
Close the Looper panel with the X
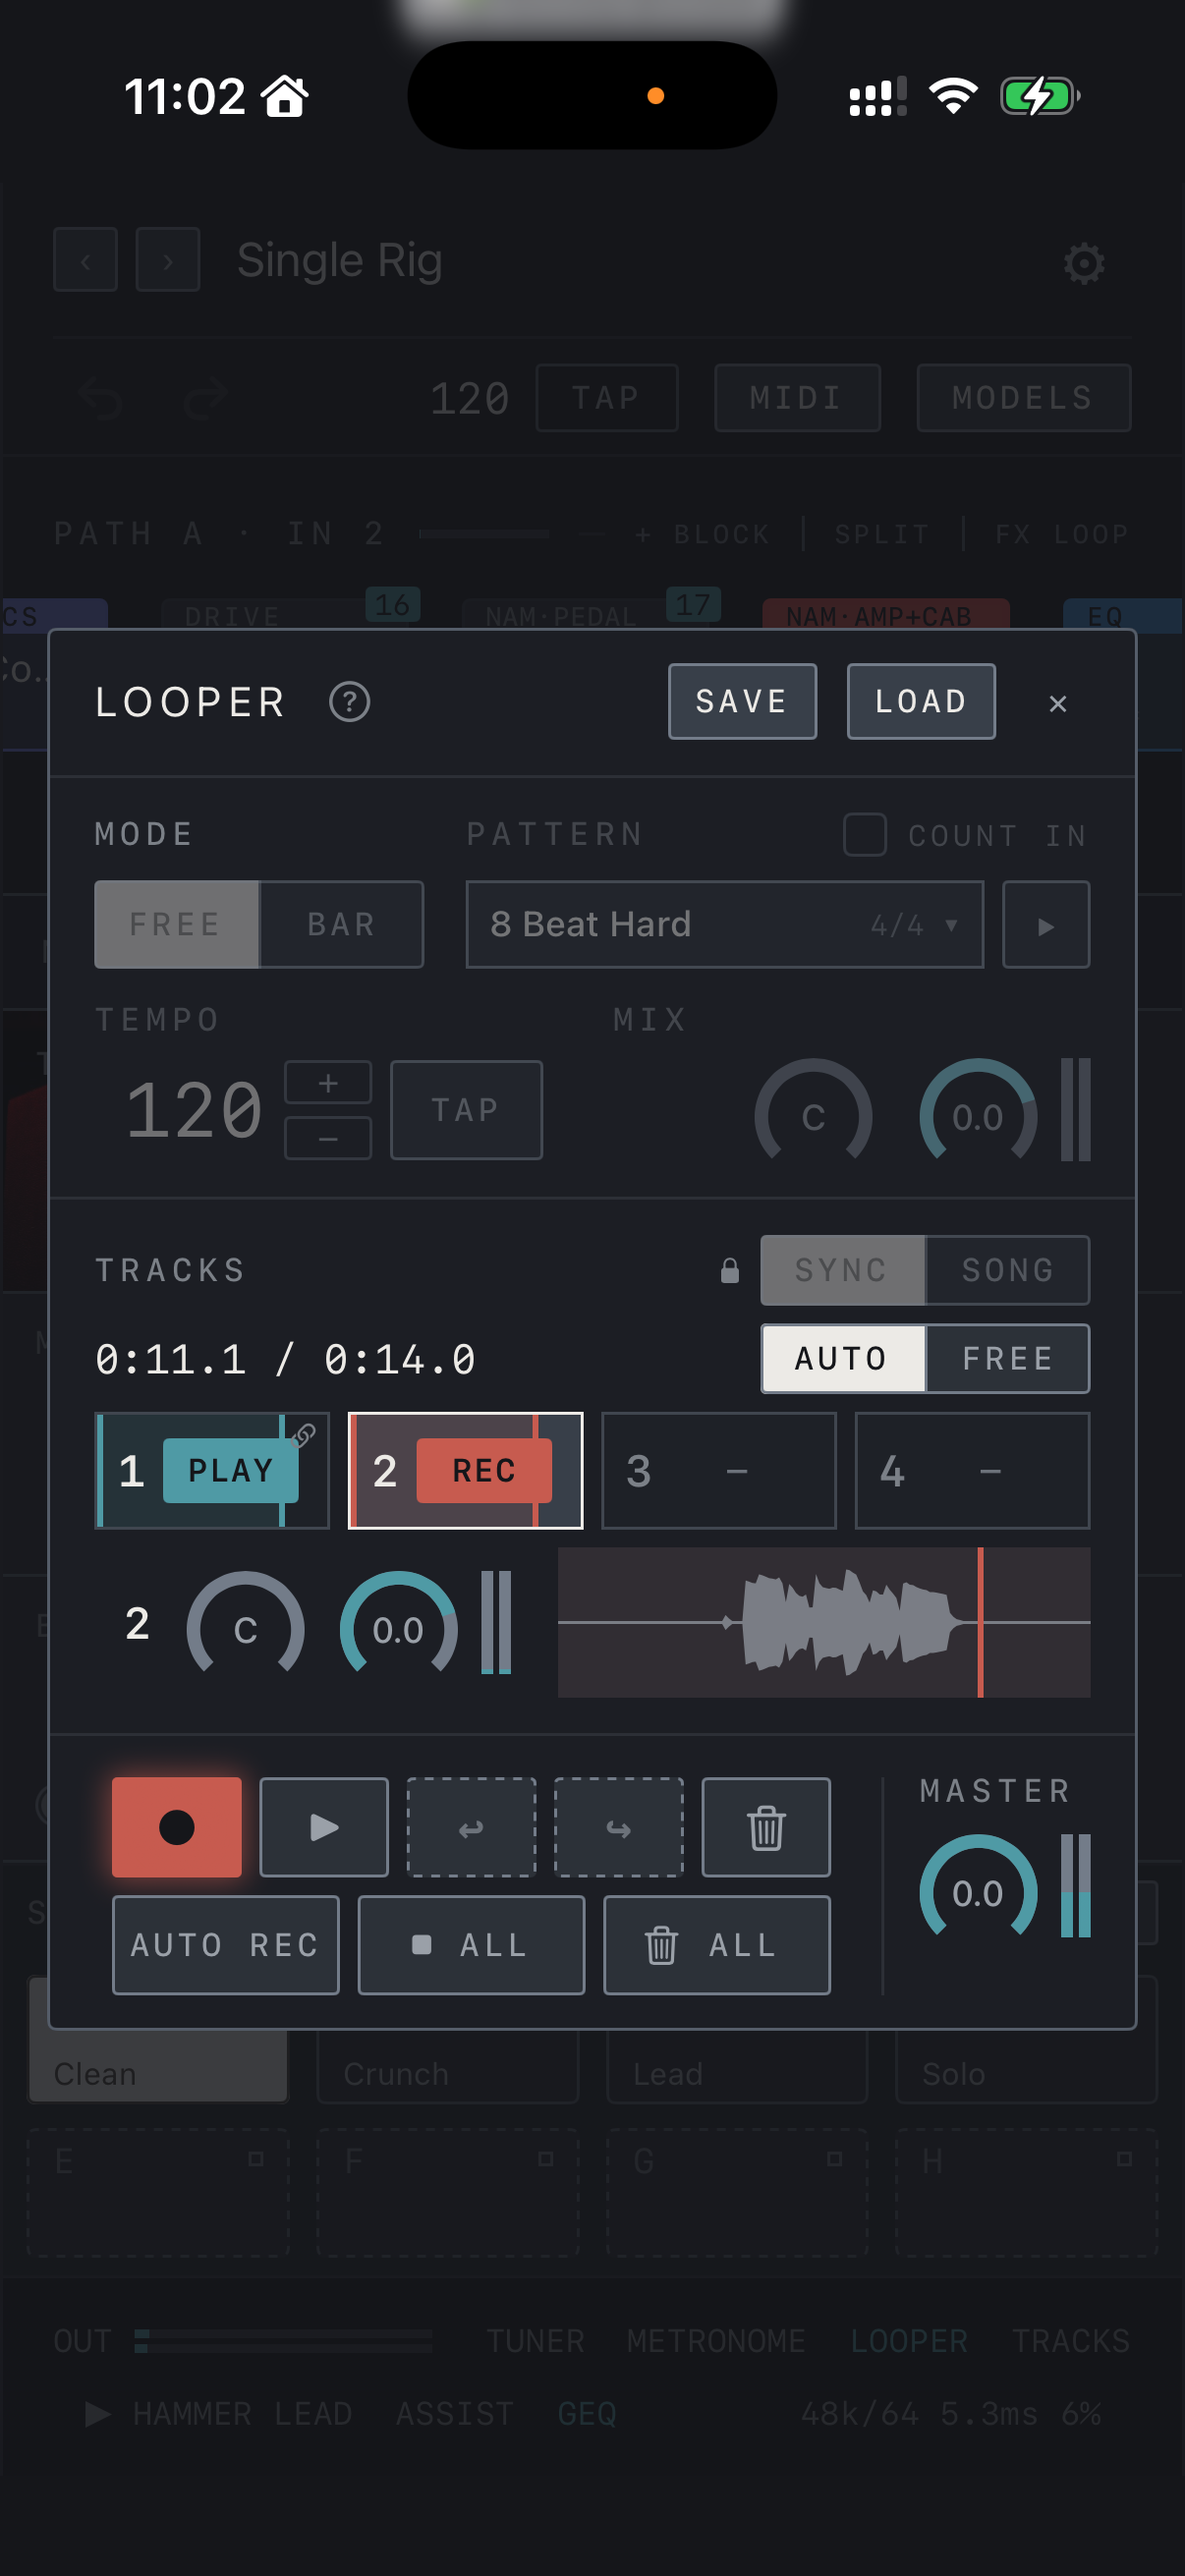pos(1058,703)
